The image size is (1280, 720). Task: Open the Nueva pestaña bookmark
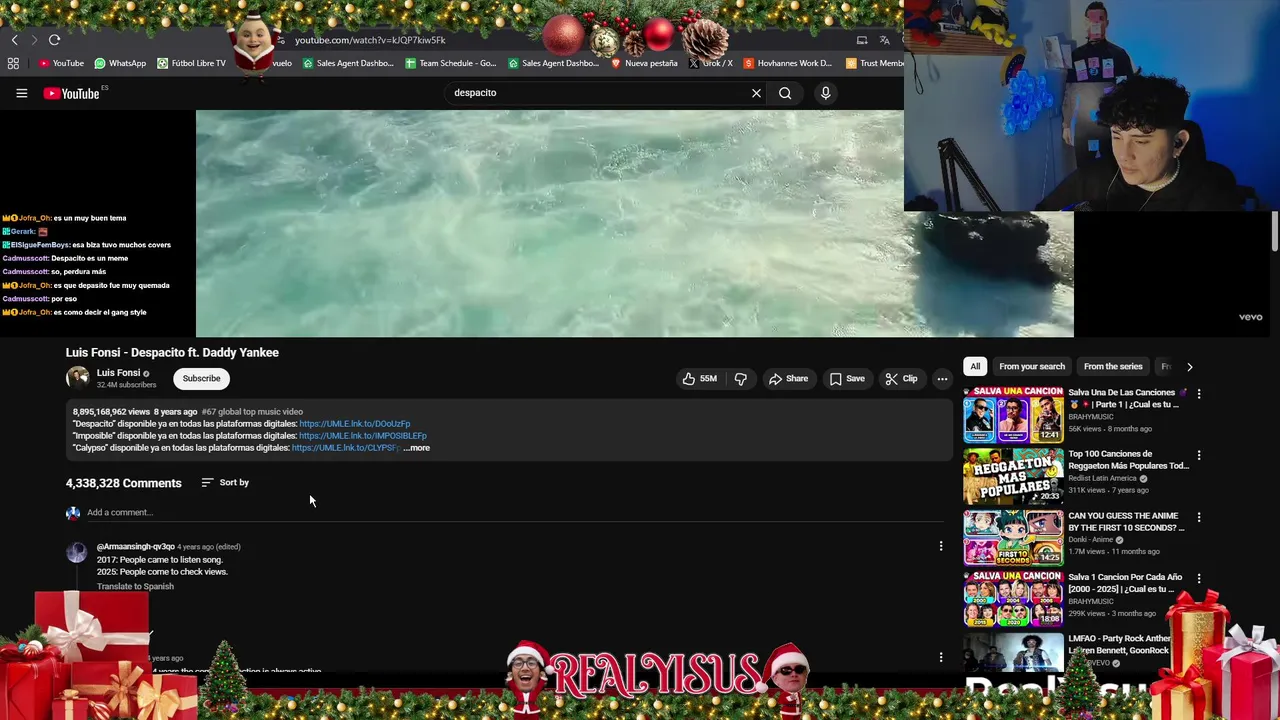click(x=644, y=63)
